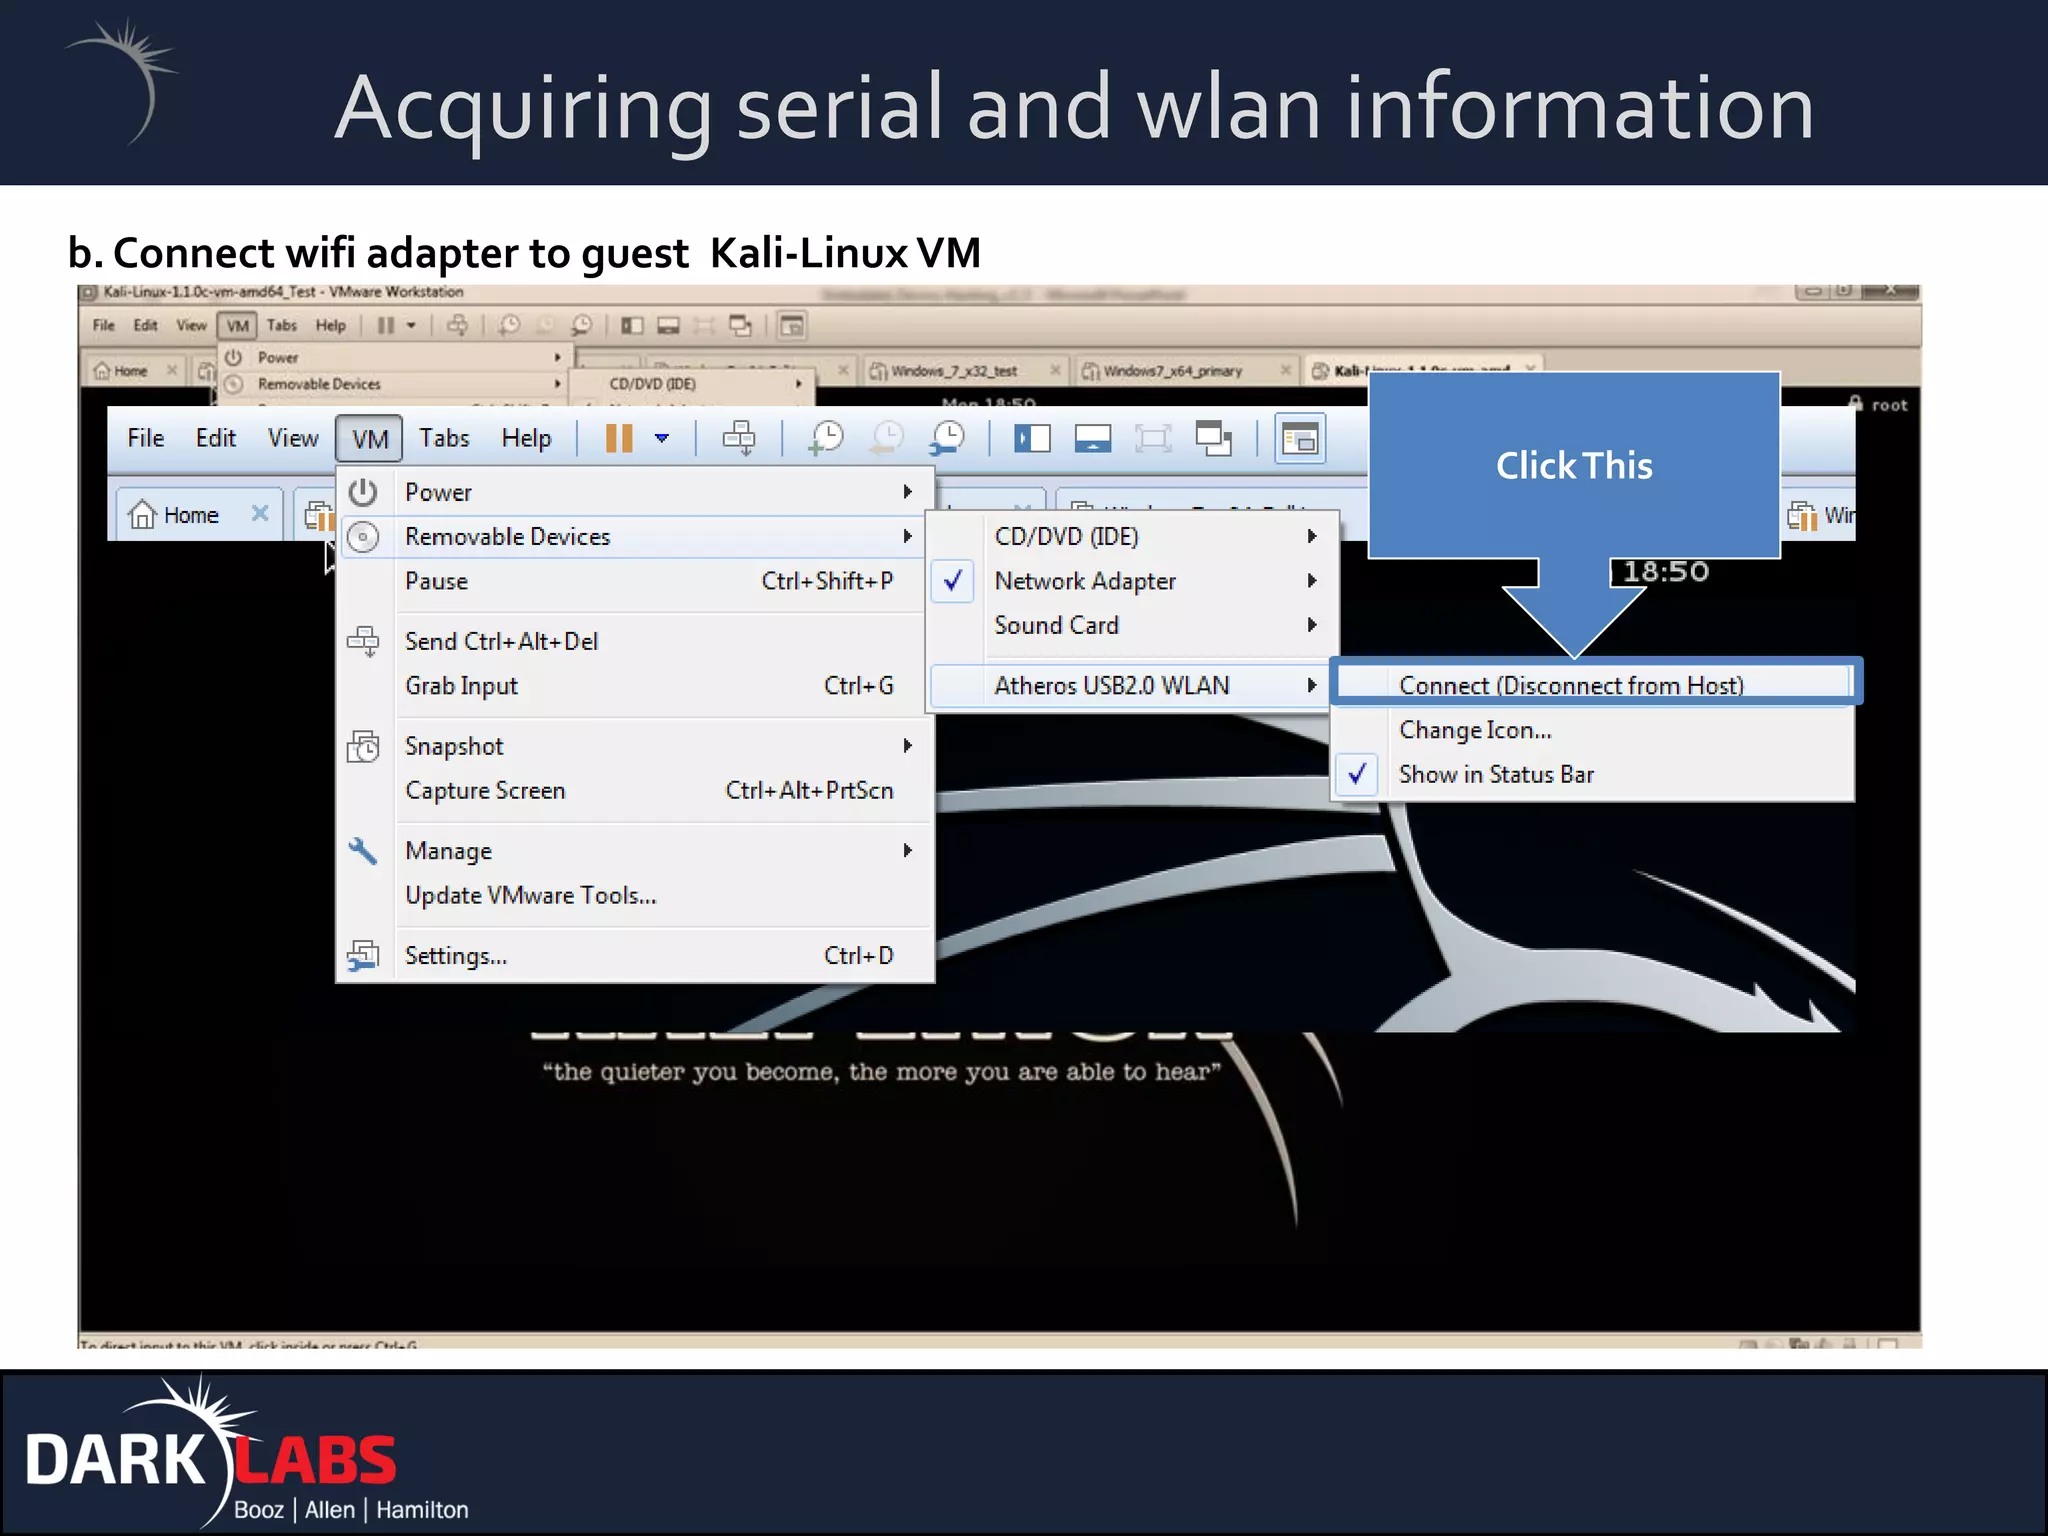The height and width of the screenshot is (1536, 2048).
Task: Choose Update VMware Tools menu entry
Action: coord(636,896)
